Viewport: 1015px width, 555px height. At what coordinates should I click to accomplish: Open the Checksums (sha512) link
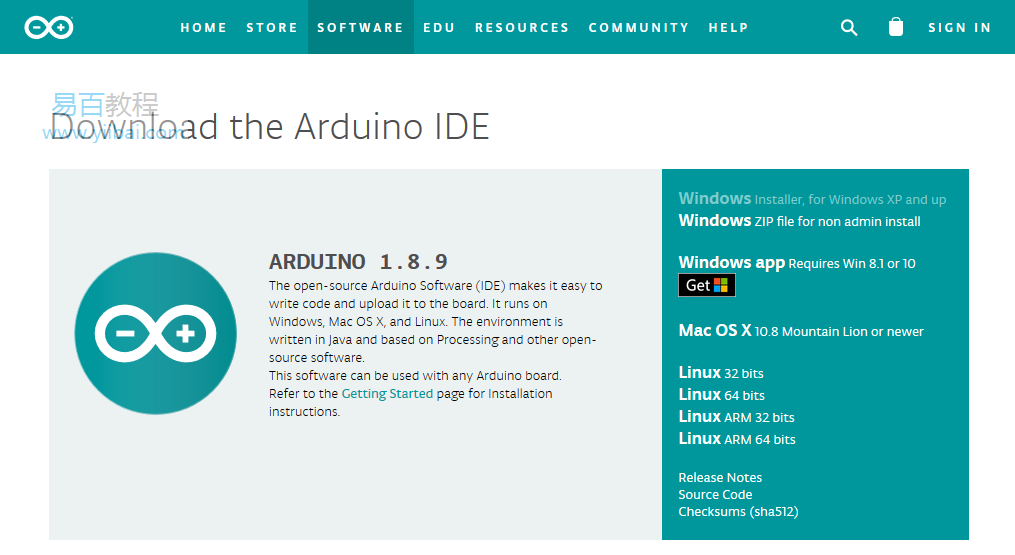click(739, 512)
